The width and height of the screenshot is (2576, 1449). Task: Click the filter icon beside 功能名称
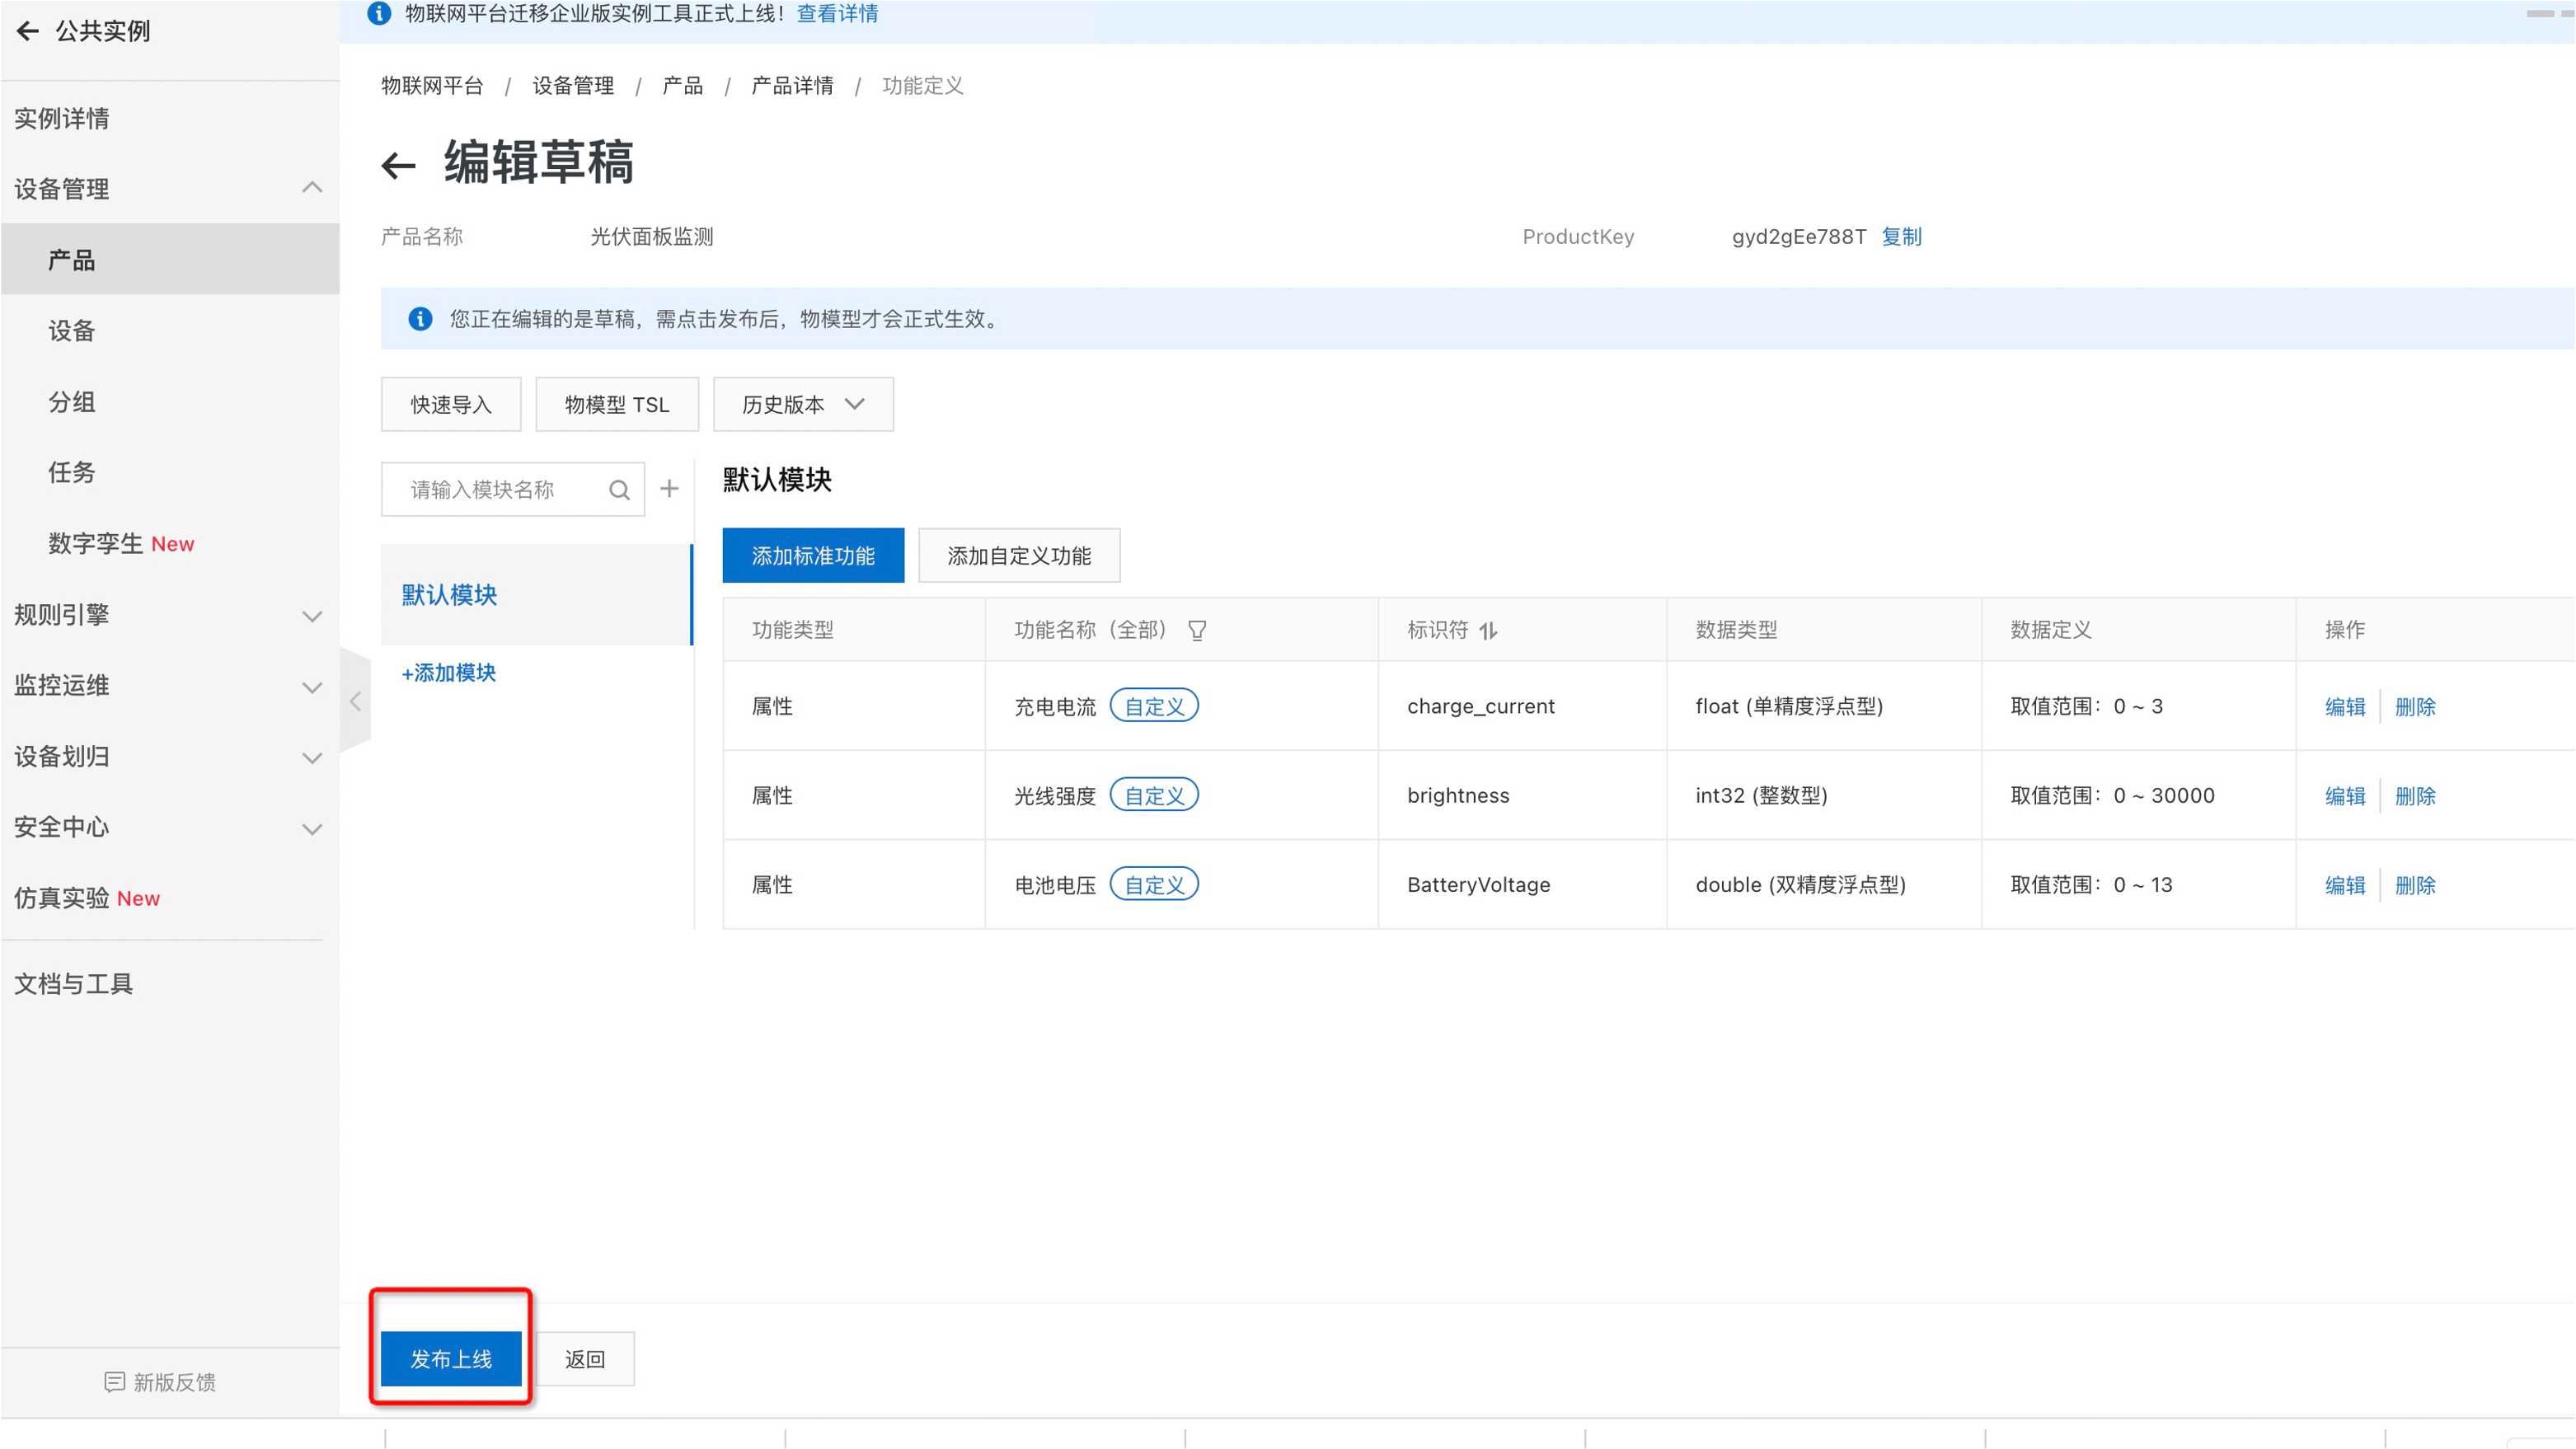pyautogui.click(x=1196, y=630)
